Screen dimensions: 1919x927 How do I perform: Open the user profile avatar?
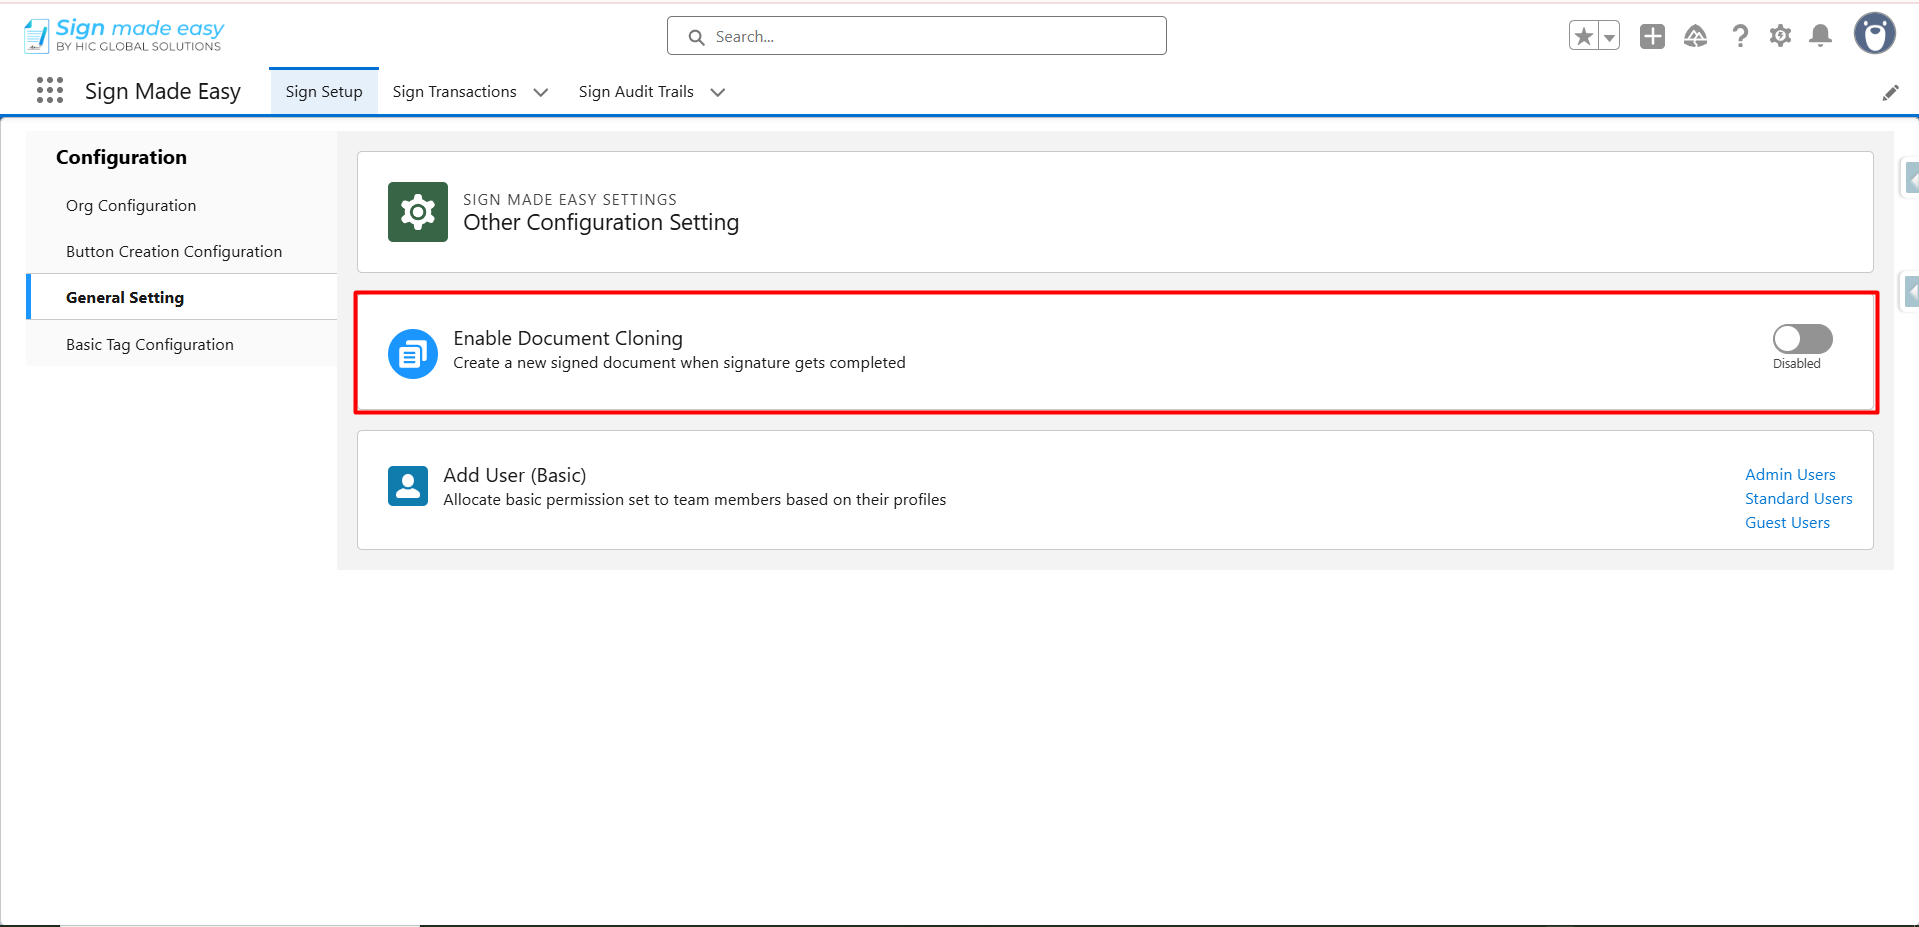pos(1874,34)
